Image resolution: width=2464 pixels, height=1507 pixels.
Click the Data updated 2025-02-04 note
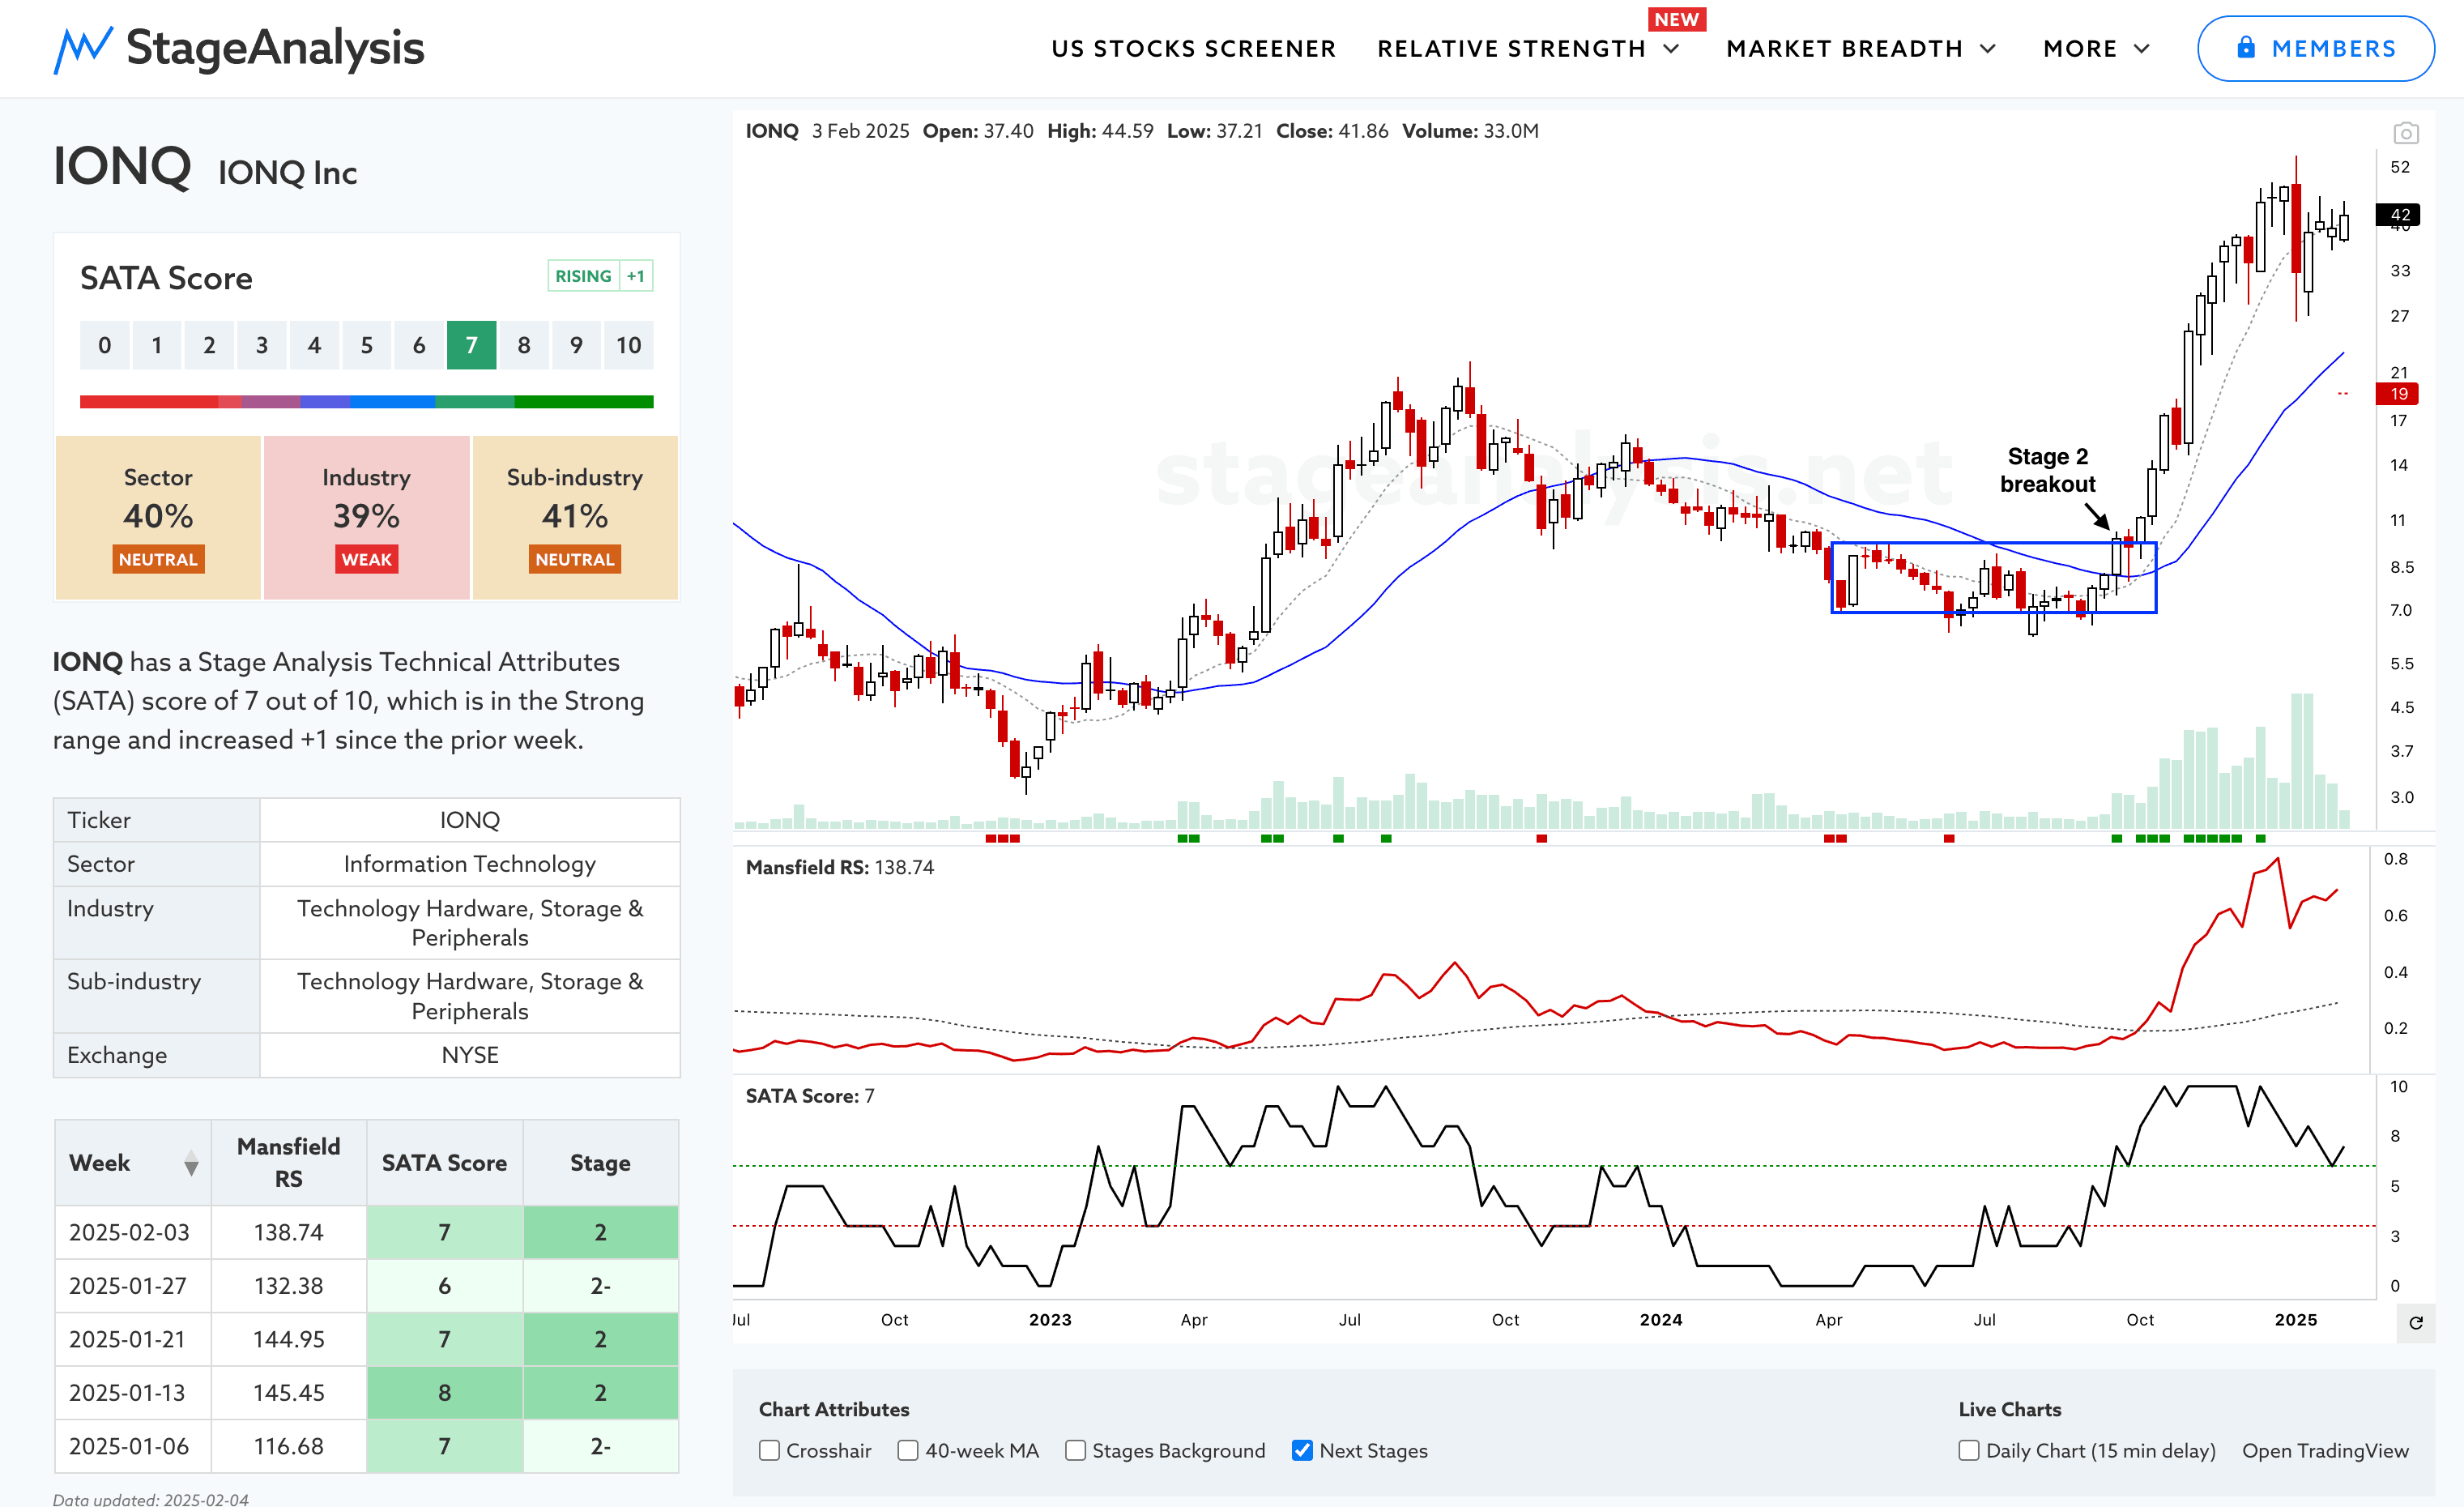point(151,1498)
